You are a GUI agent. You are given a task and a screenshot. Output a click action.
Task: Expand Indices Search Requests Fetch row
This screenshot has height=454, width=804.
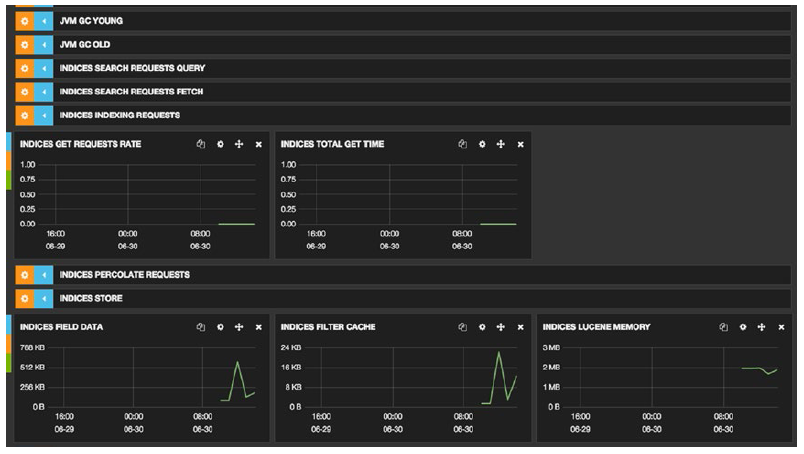tap(44, 92)
